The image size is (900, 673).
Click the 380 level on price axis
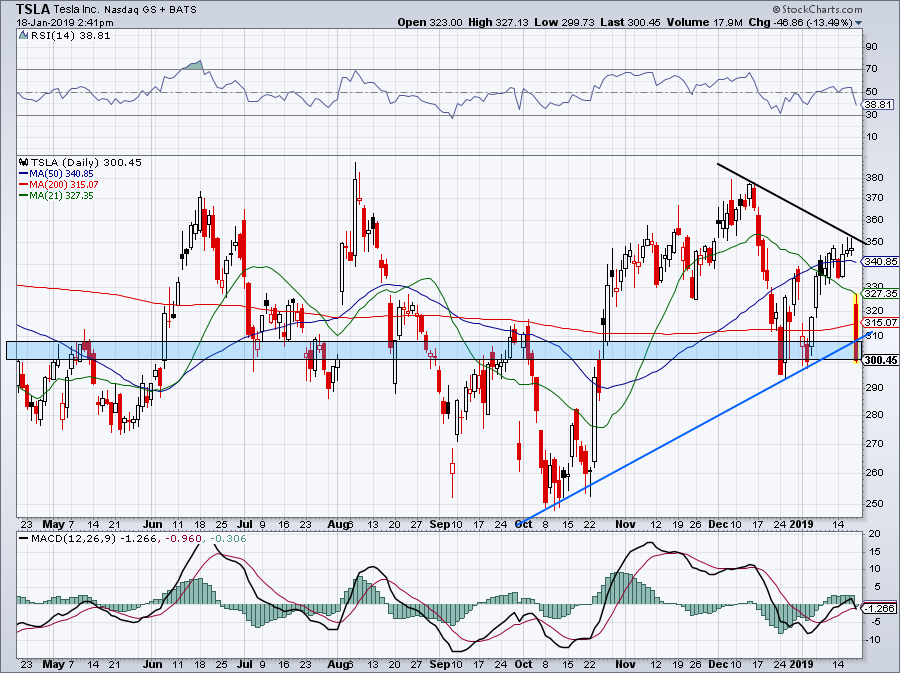pos(874,177)
